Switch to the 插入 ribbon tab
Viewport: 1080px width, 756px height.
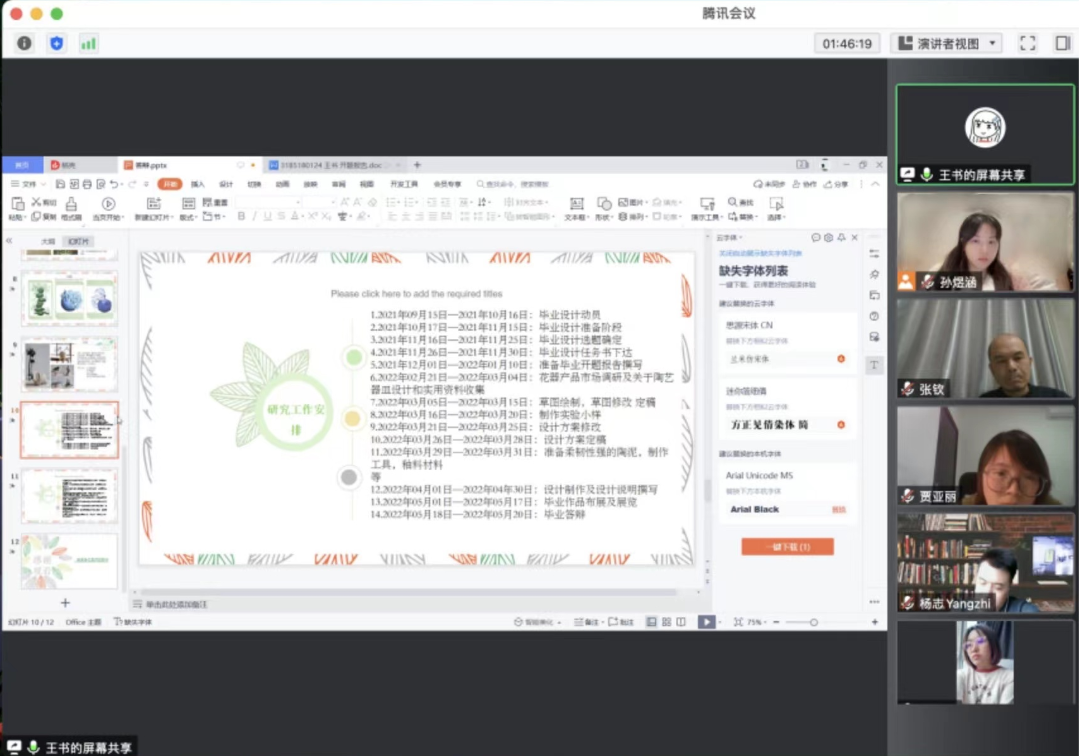(198, 184)
